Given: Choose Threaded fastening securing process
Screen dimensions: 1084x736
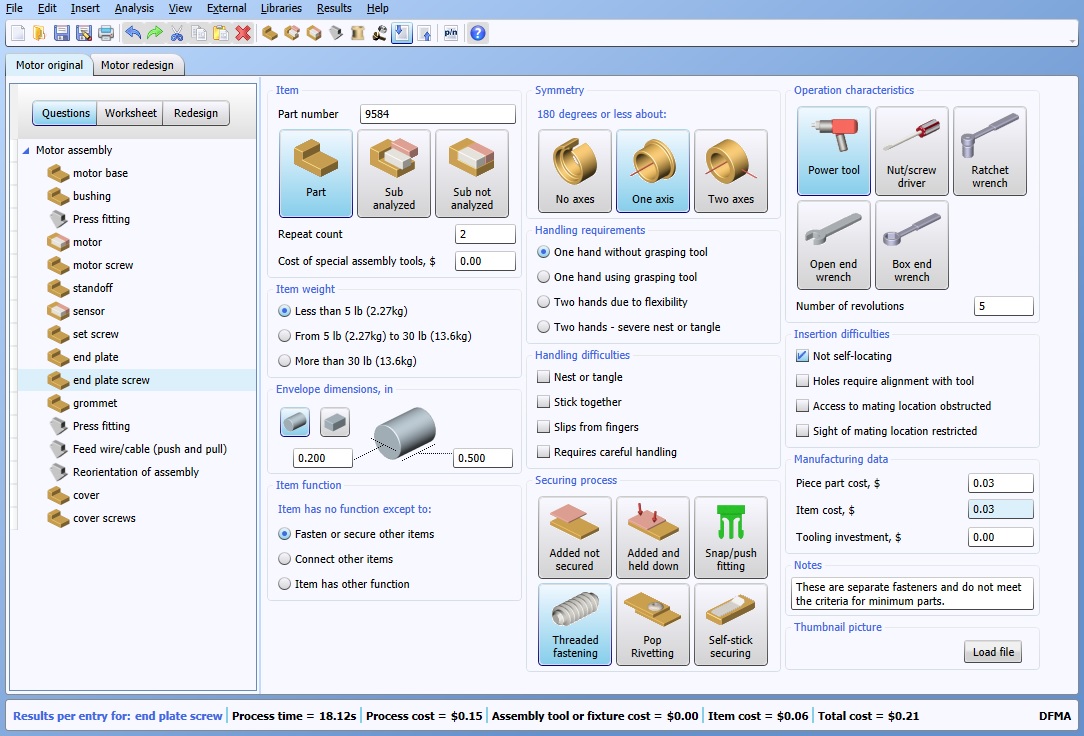Looking at the screenshot, I should [575, 625].
